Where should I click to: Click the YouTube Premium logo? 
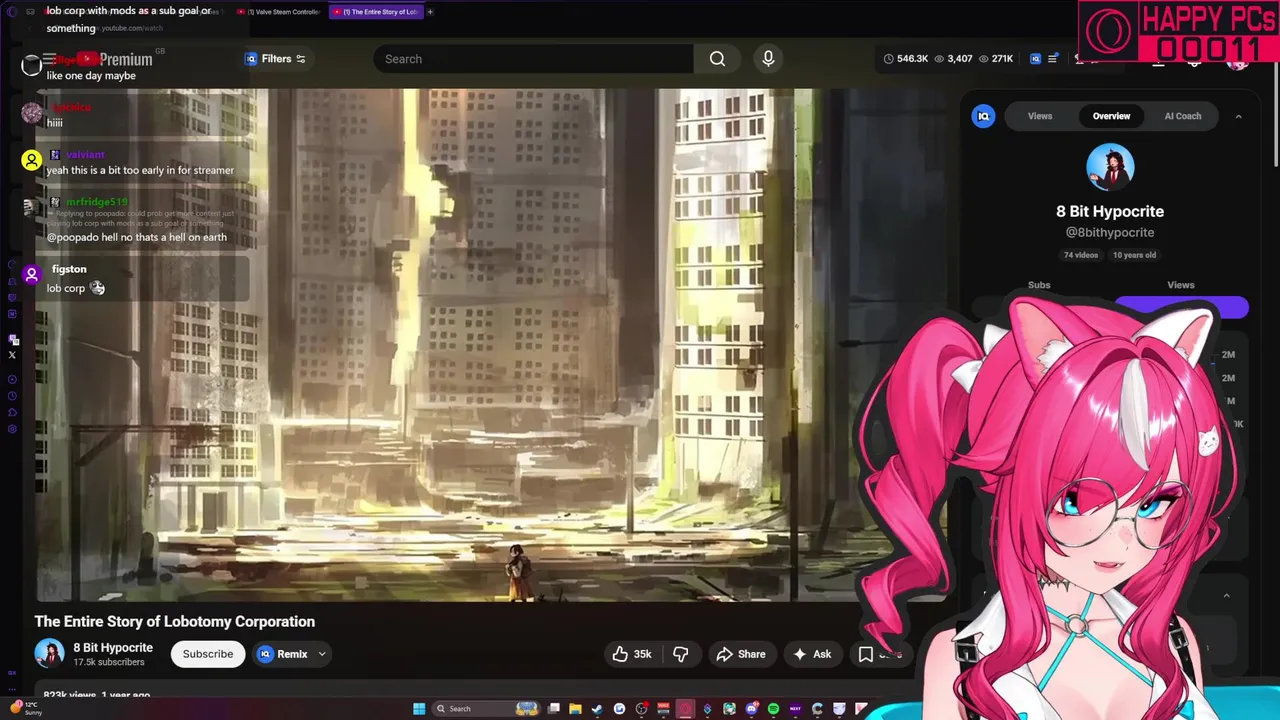coord(116,60)
